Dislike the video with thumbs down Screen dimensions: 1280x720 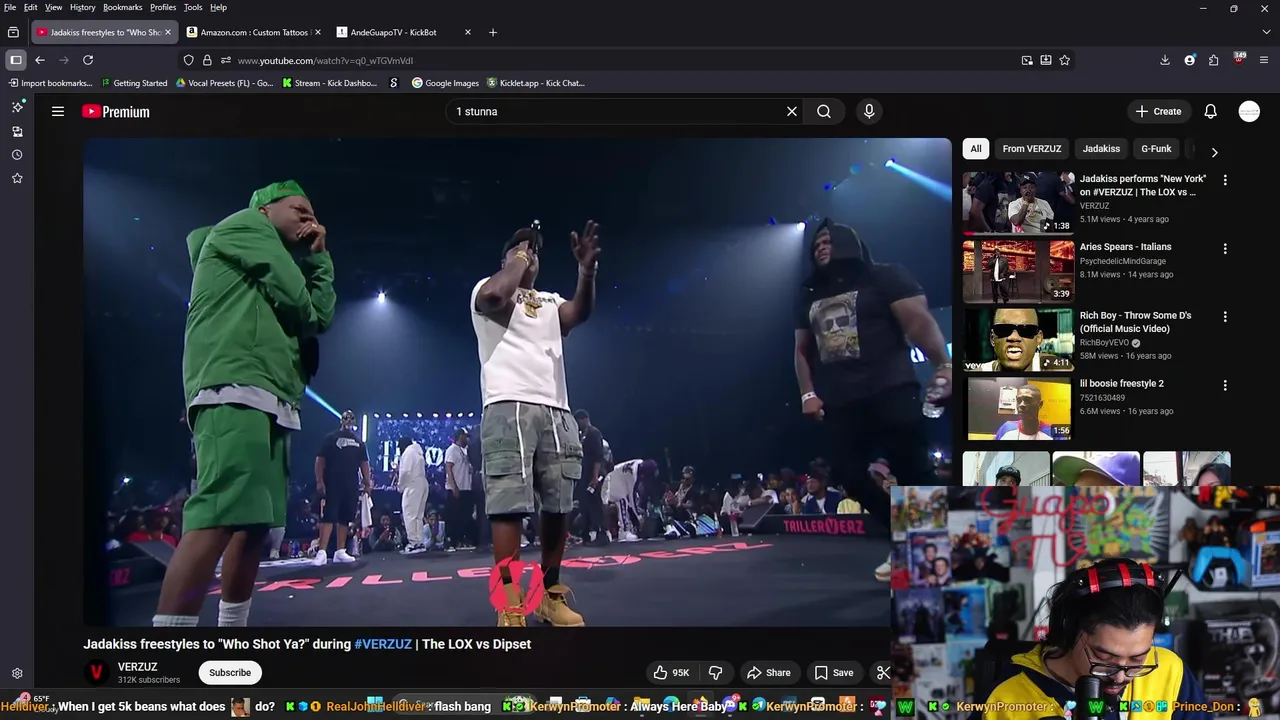click(716, 673)
